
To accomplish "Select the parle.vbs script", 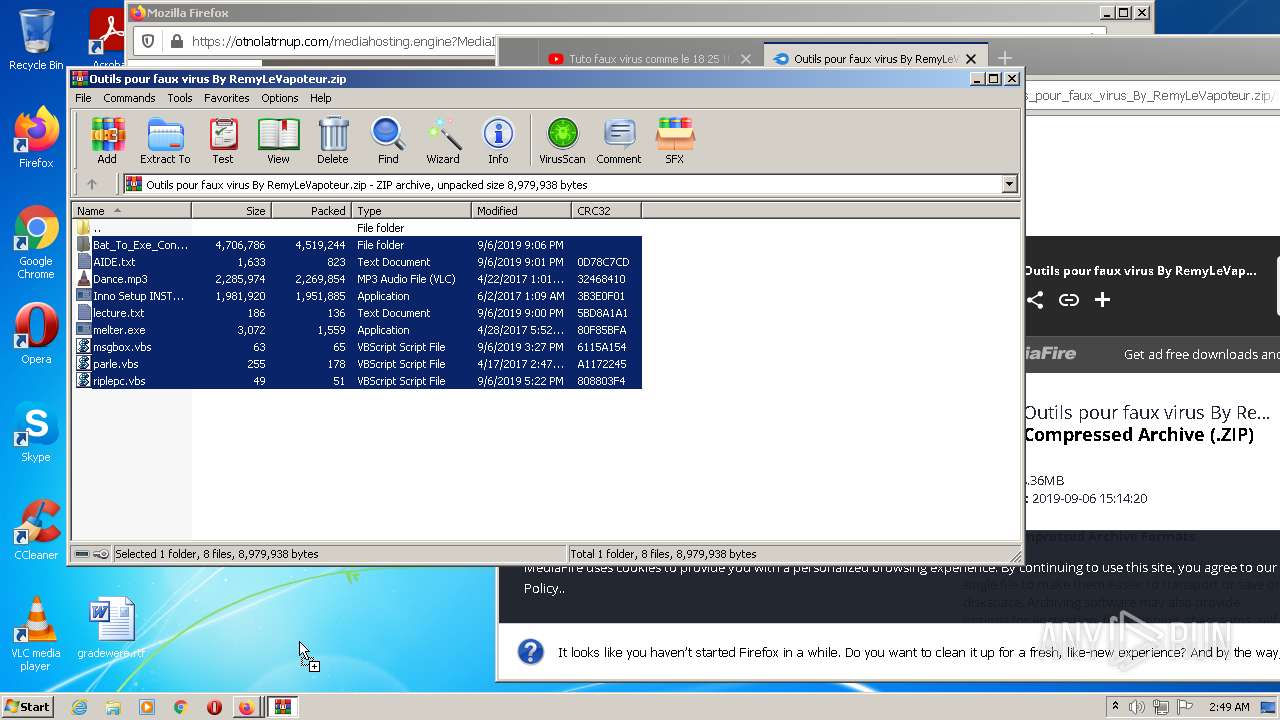I will 357,364.
